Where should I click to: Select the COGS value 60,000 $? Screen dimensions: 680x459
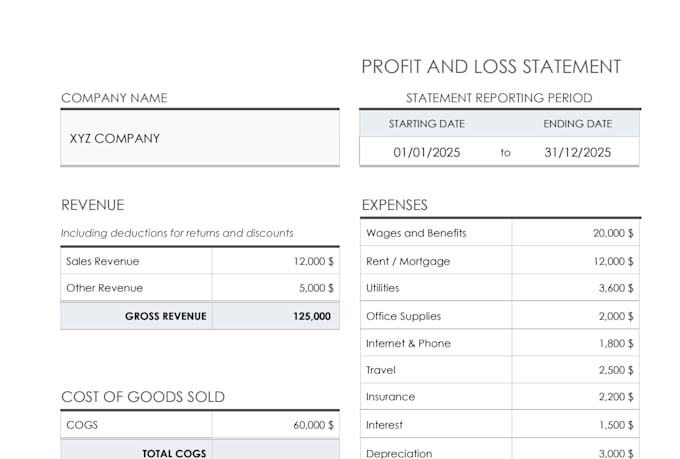pyautogui.click(x=276, y=425)
